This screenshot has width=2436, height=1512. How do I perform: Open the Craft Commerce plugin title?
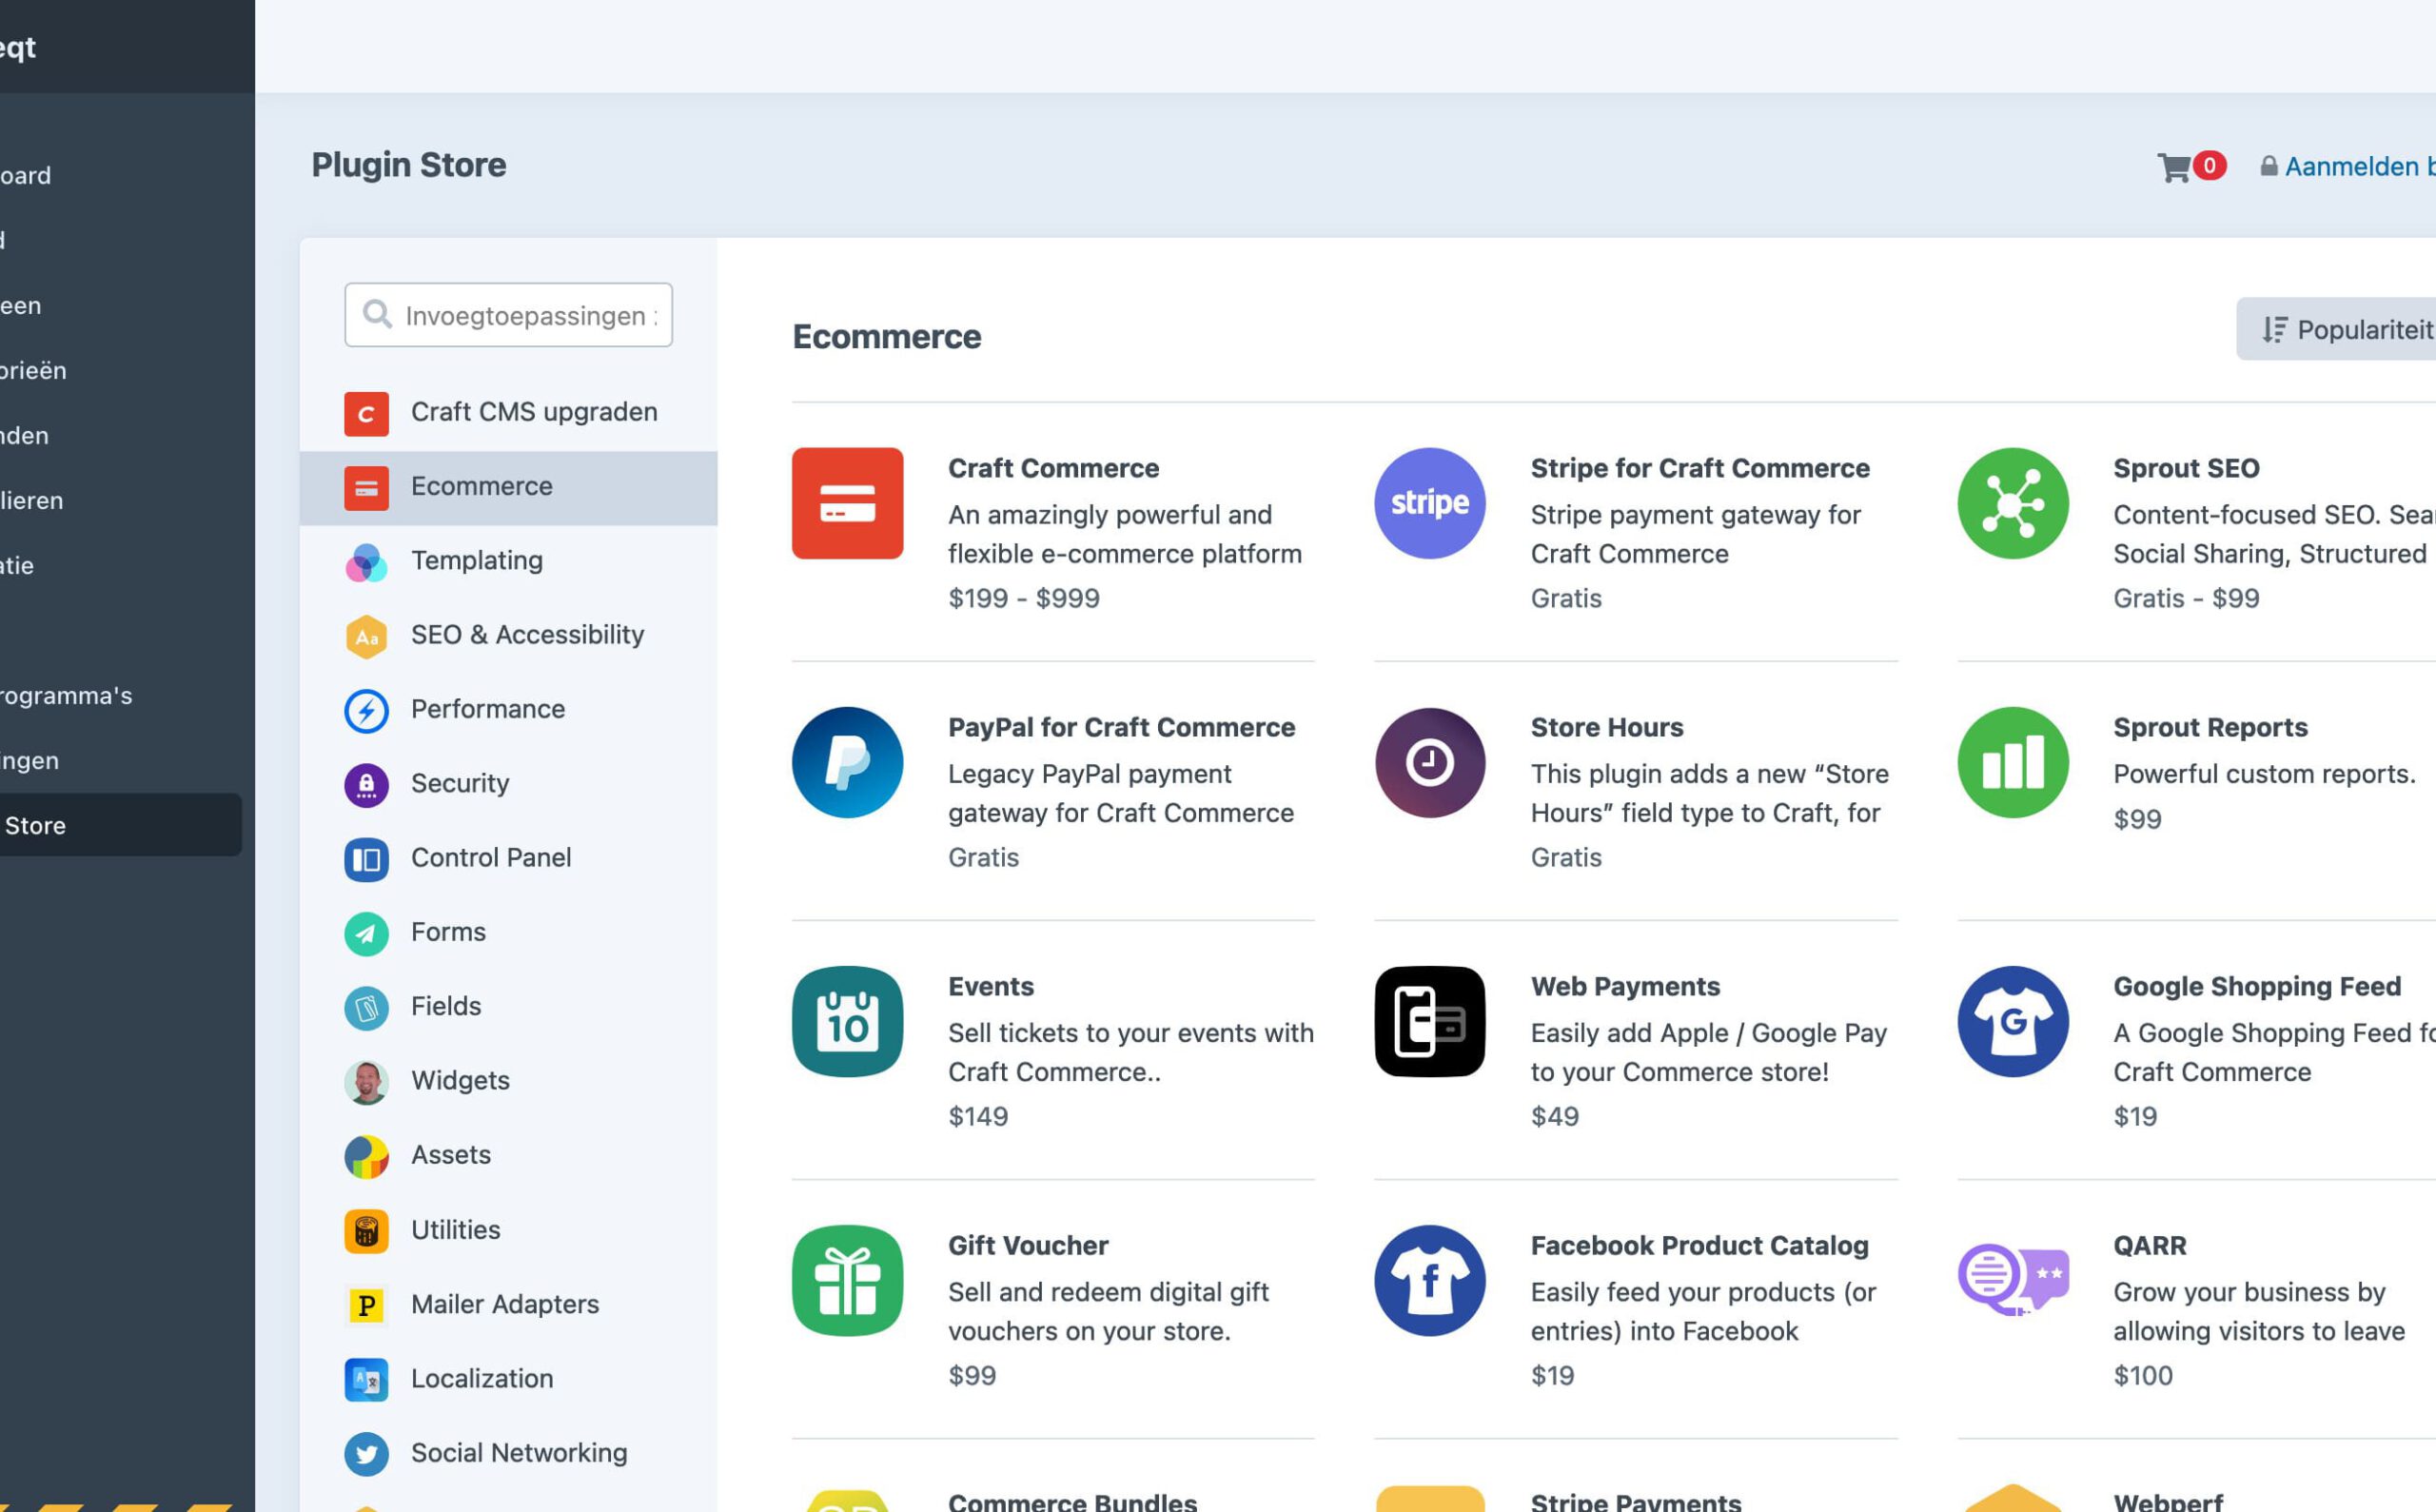1053,469
